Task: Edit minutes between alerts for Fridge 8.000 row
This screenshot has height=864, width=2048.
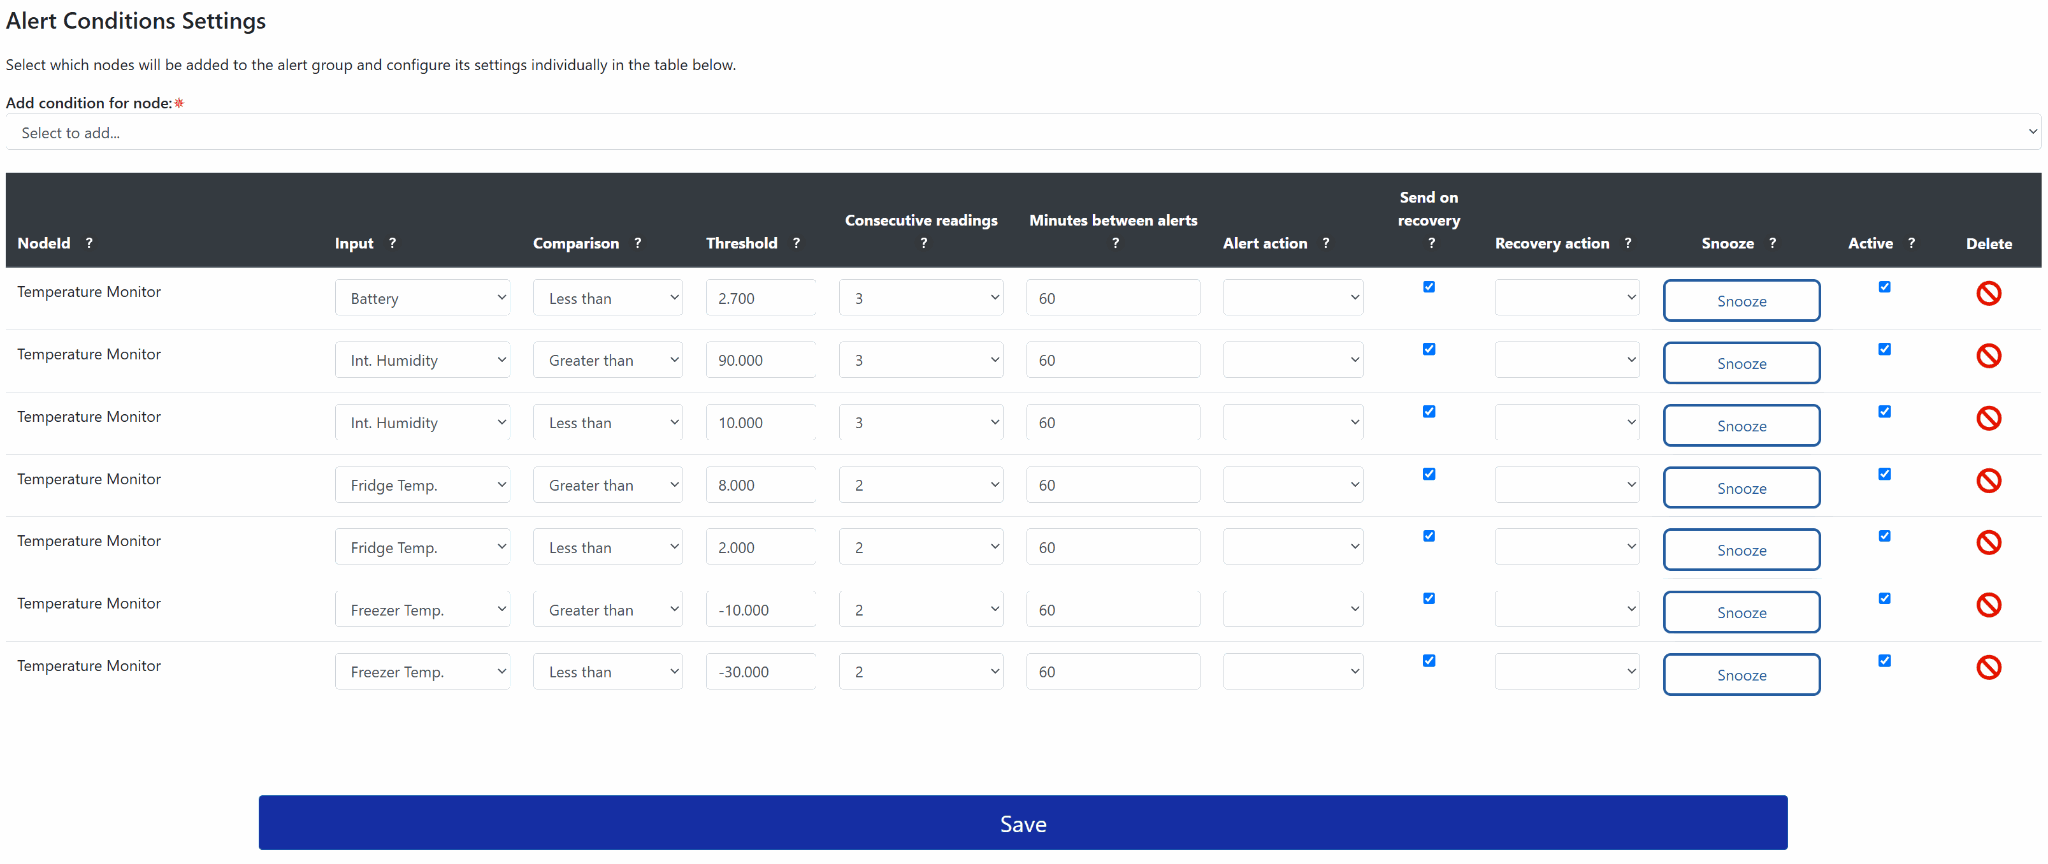Action: [x=1113, y=485]
